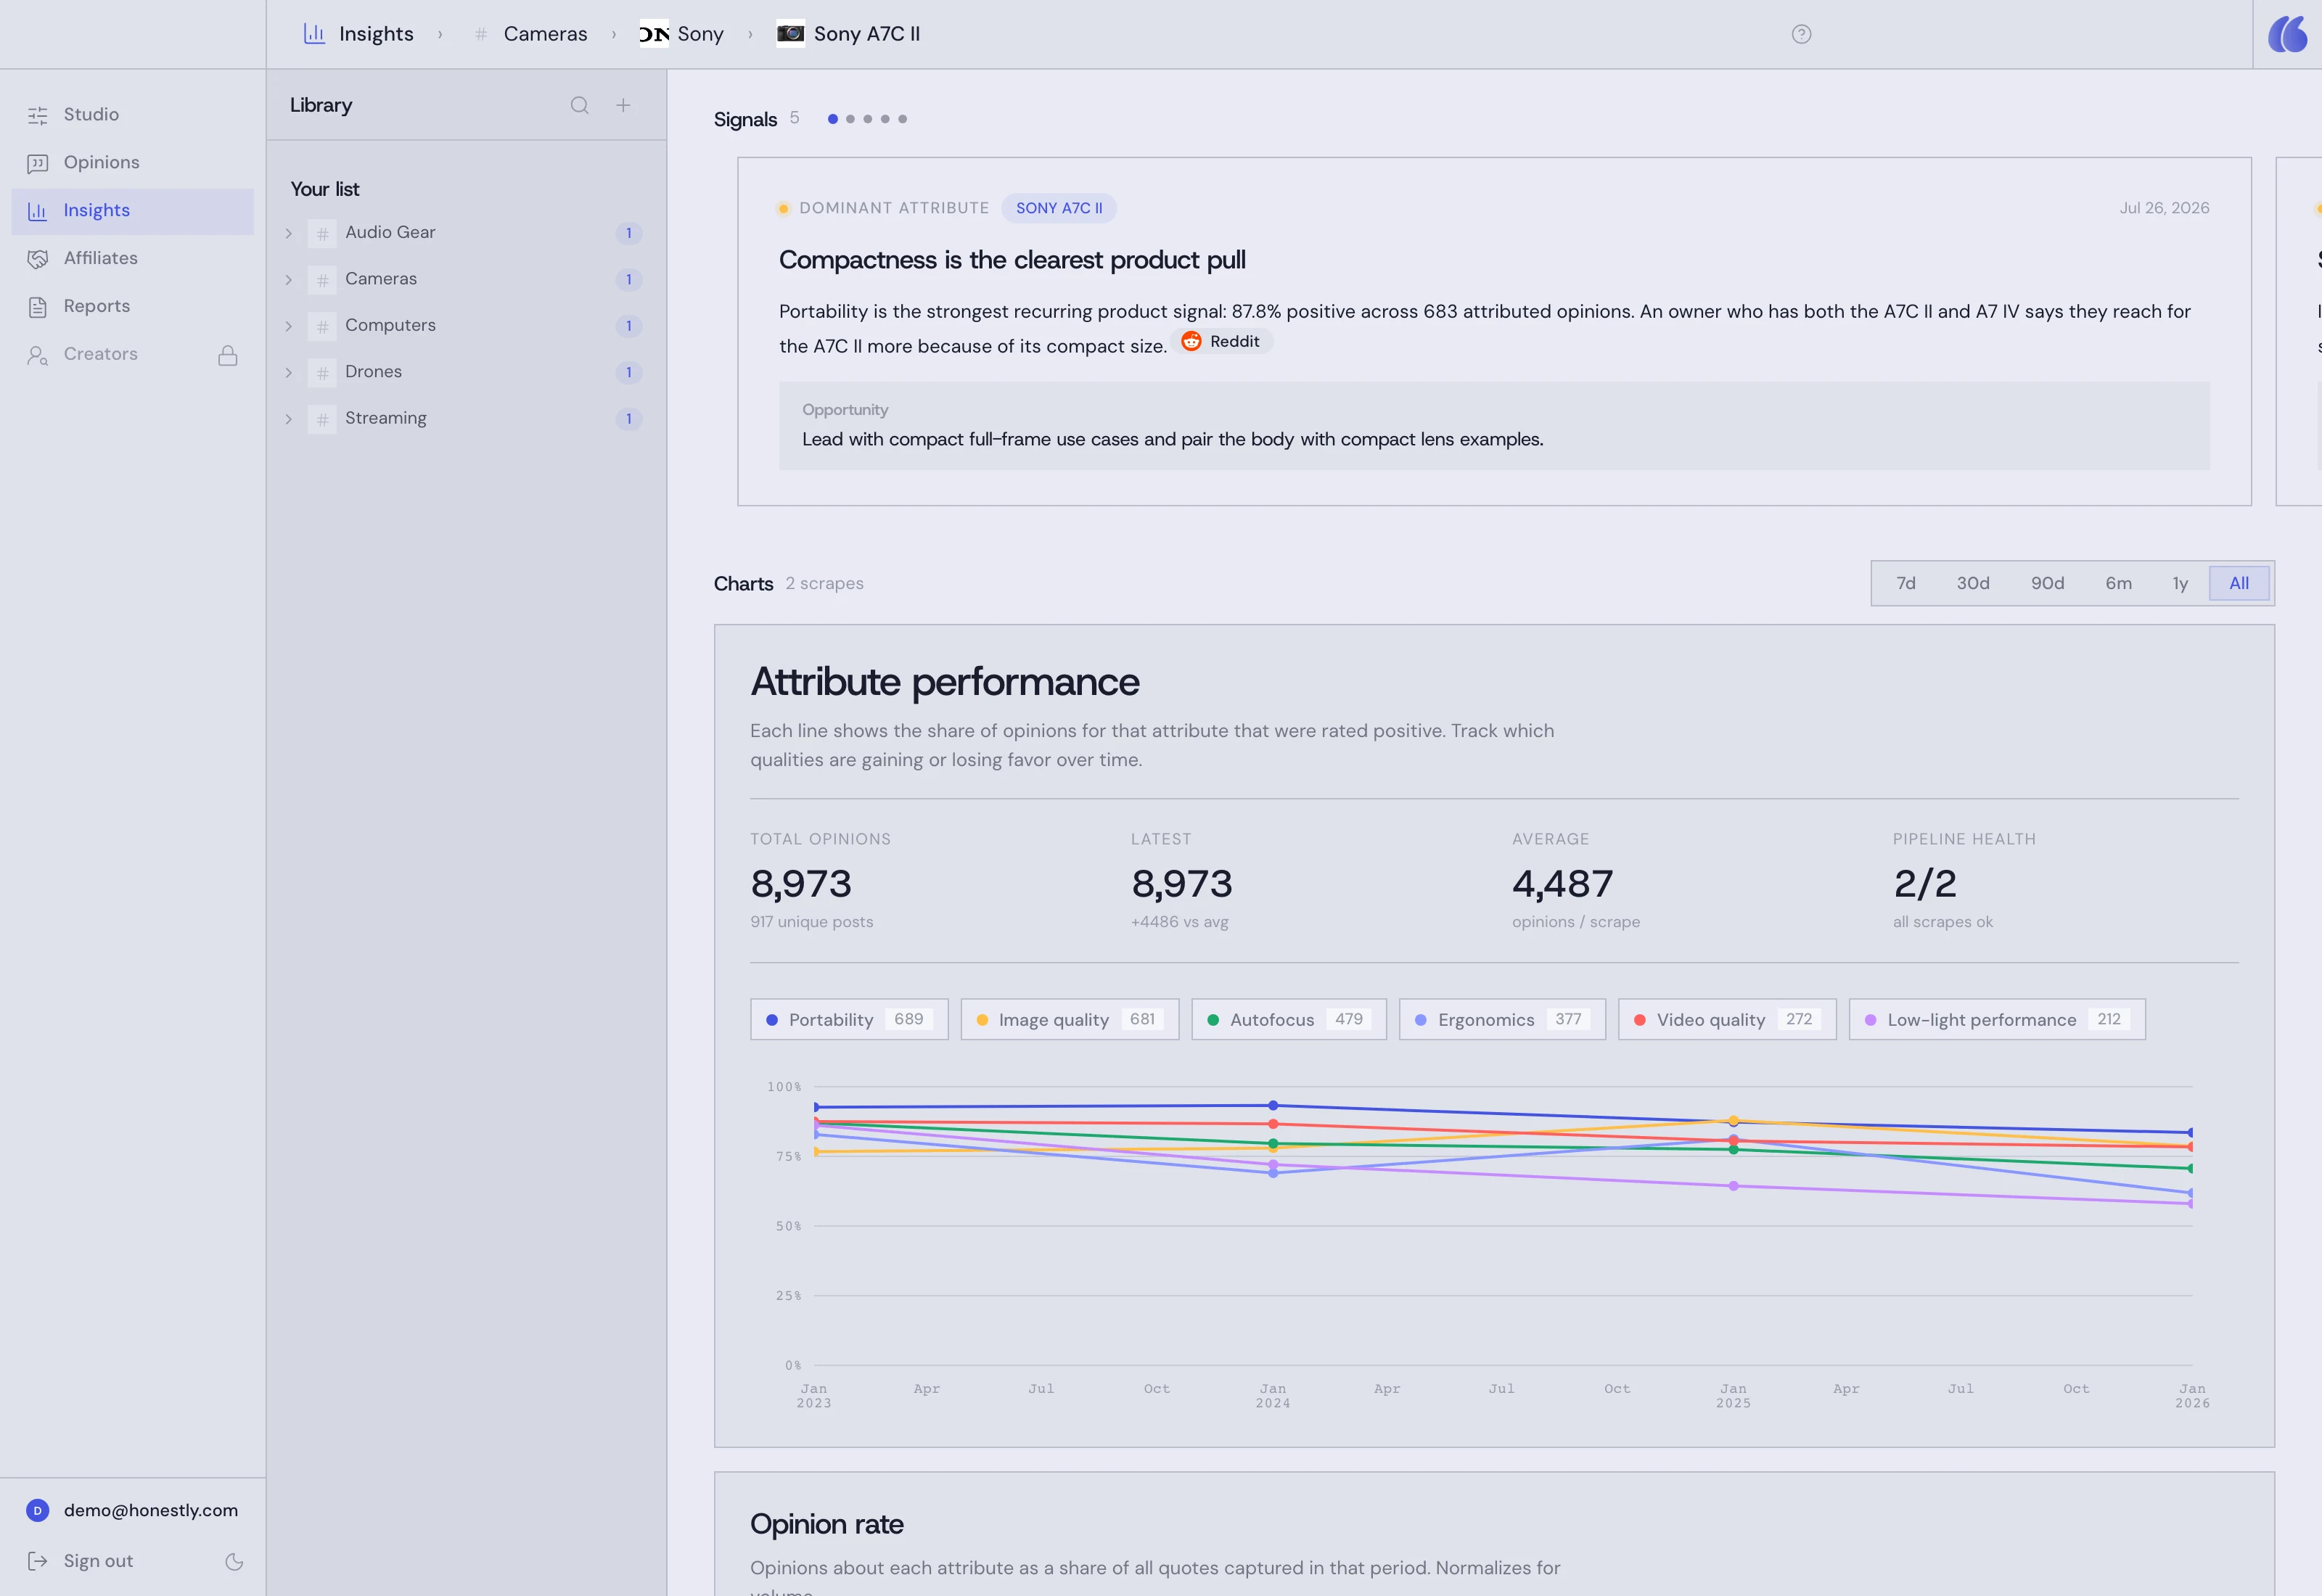Click the help question-mark icon
2322x1596 pixels.
[x=1801, y=34]
